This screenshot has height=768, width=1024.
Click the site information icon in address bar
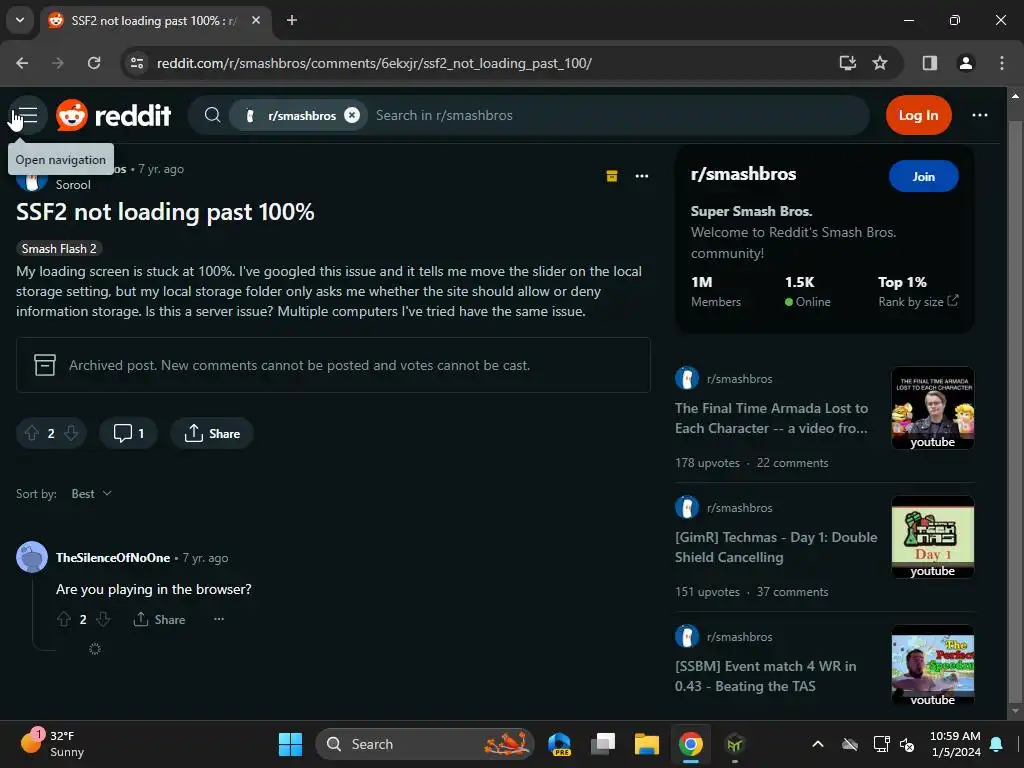136,63
